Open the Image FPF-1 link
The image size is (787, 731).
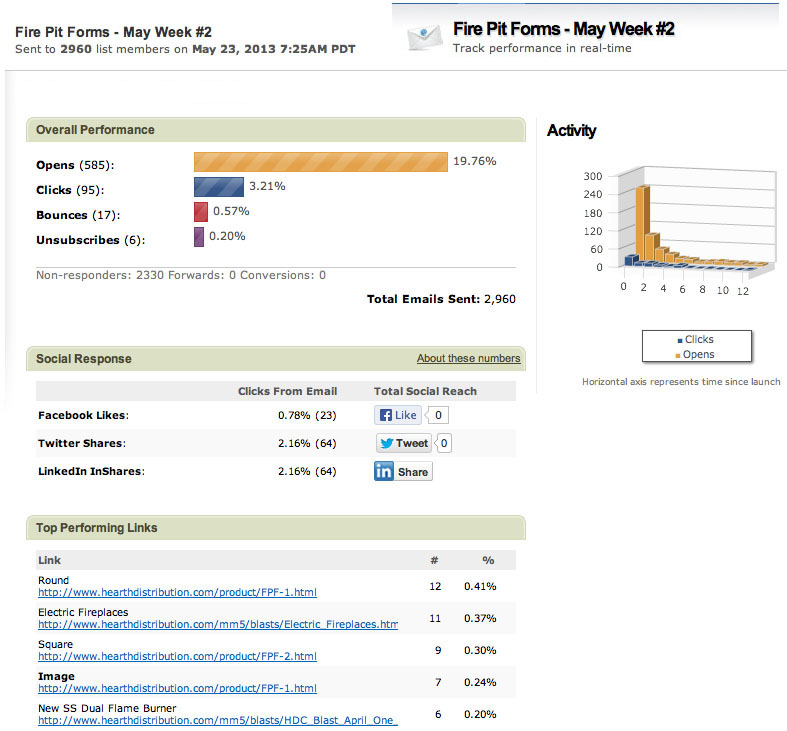pyautogui.click(x=177, y=689)
